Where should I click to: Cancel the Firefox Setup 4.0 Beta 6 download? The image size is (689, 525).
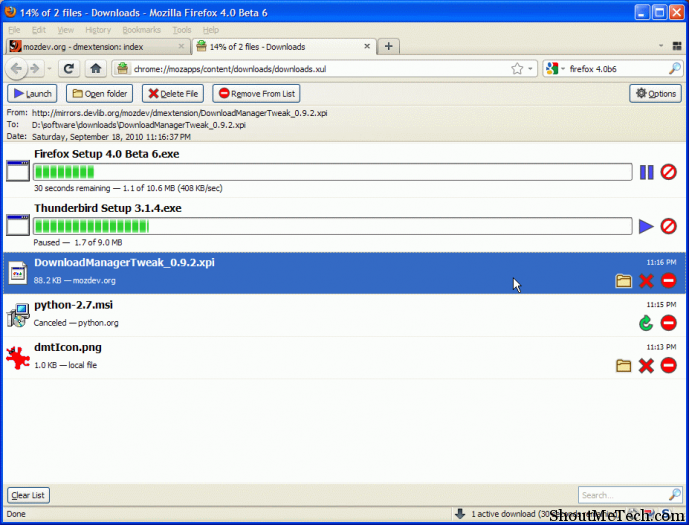[668, 172]
